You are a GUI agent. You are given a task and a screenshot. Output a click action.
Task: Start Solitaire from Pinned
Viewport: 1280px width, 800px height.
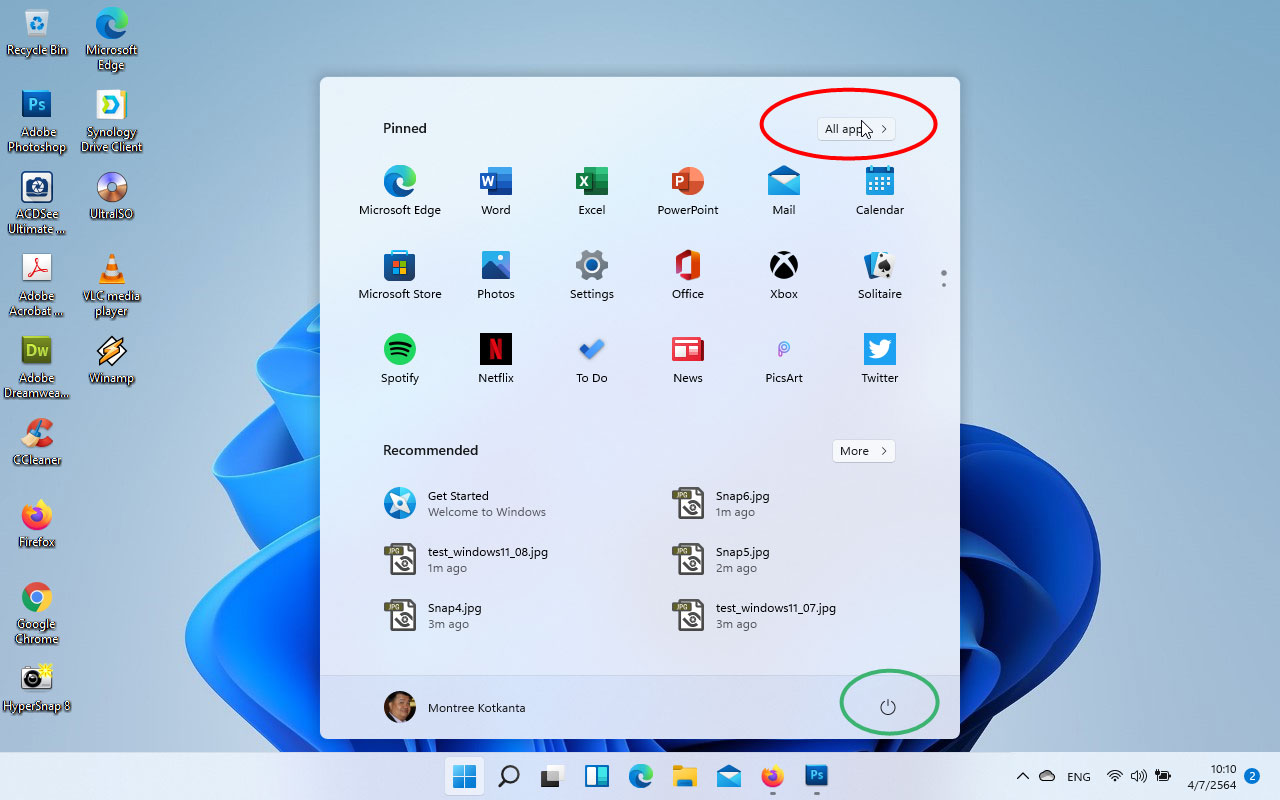point(879,274)
